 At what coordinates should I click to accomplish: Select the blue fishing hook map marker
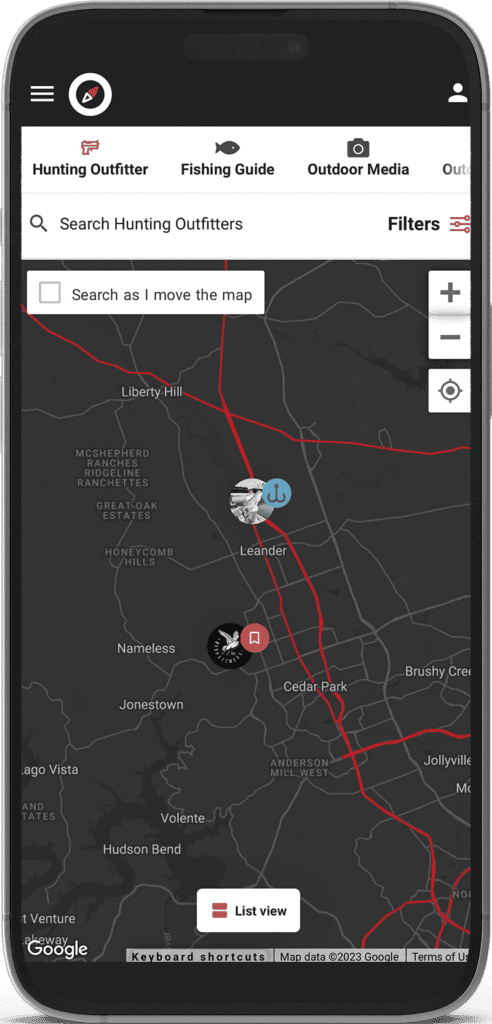pyautogui.click(x=277, y=493)
